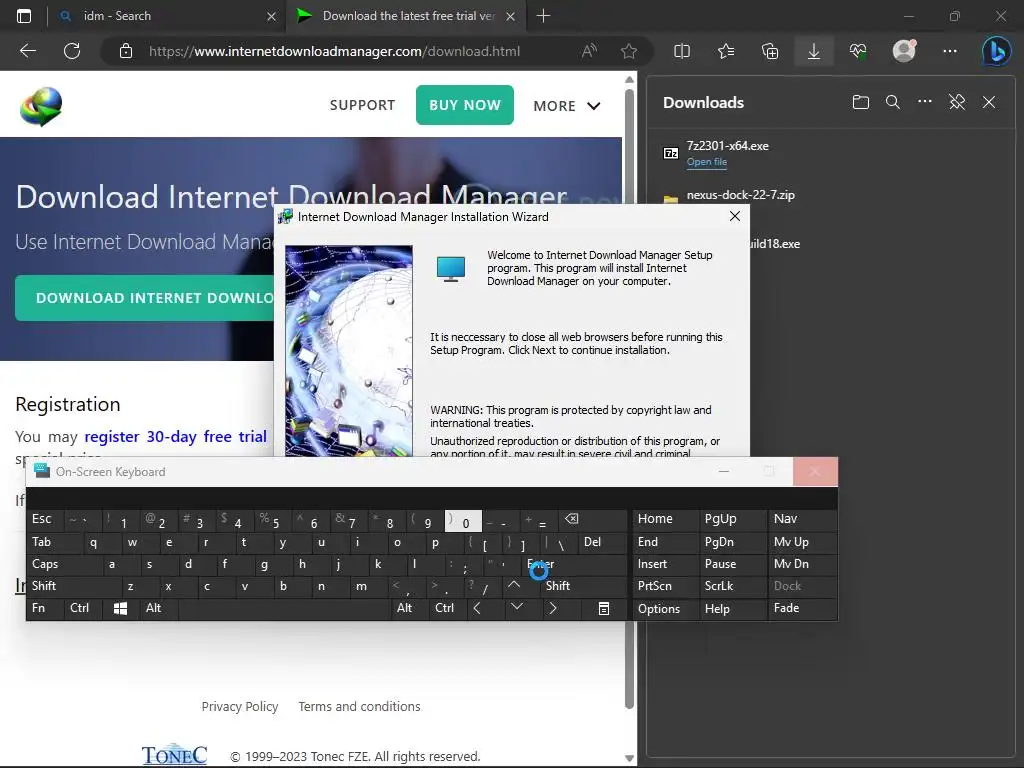
Task: Open downloads folder icon in Downloads panel
Action: pyautogui.click(x=861, y=102)
